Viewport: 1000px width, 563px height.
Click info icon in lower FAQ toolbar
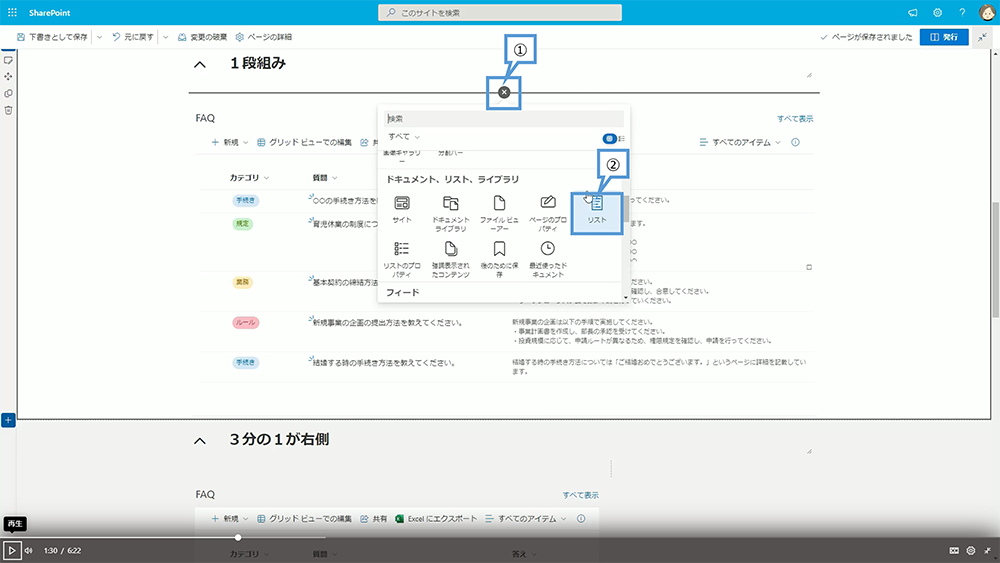click(581, 519)
